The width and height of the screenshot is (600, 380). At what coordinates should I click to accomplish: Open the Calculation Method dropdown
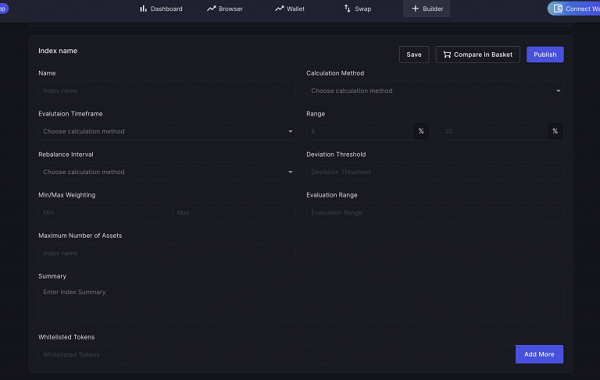[435, 91]
